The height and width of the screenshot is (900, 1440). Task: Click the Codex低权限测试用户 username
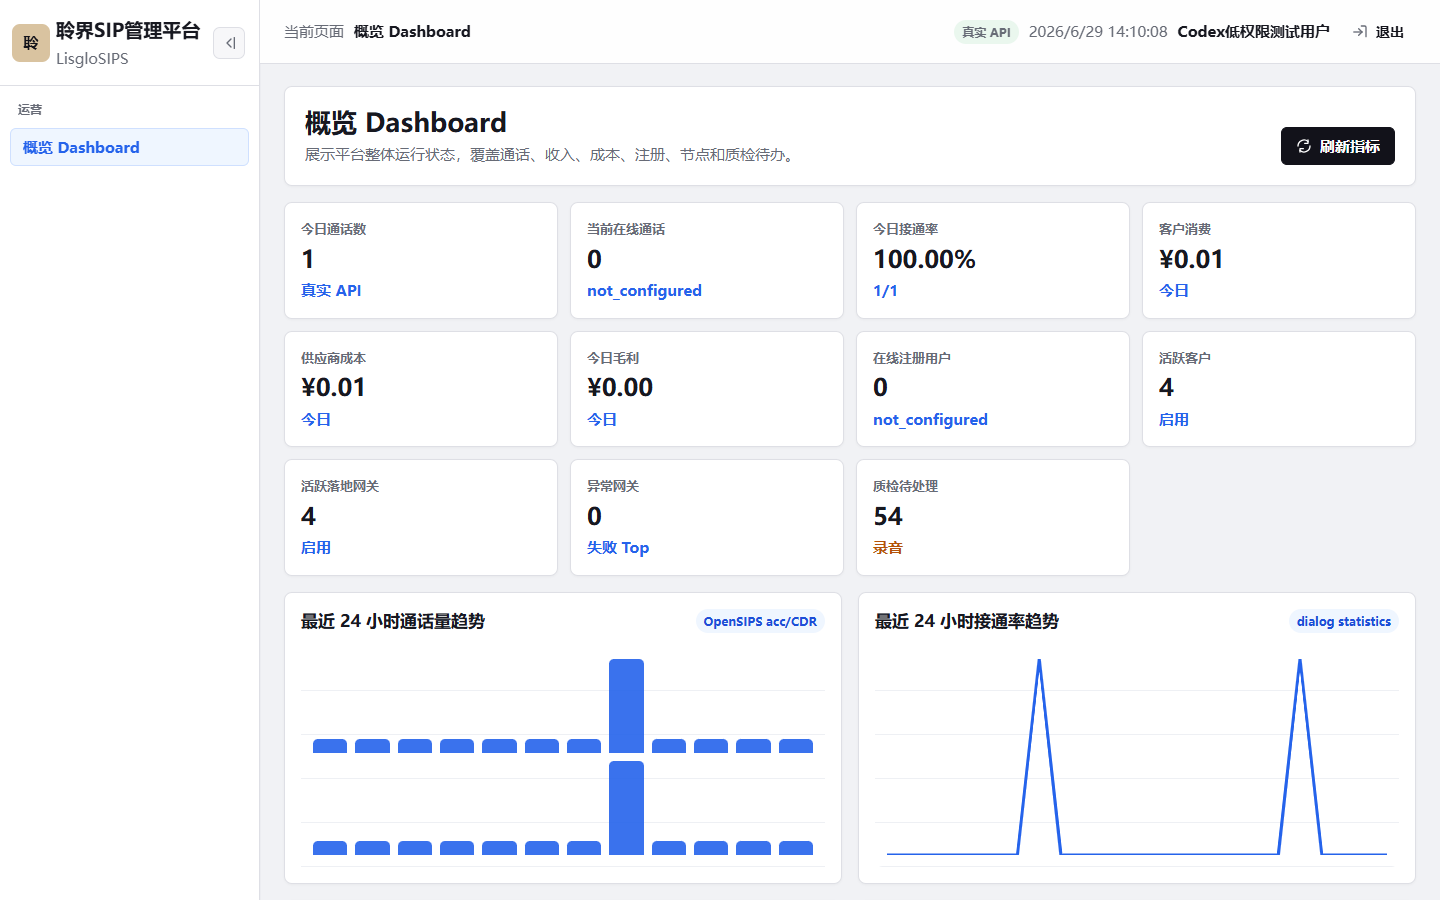tap(1253, 32)
